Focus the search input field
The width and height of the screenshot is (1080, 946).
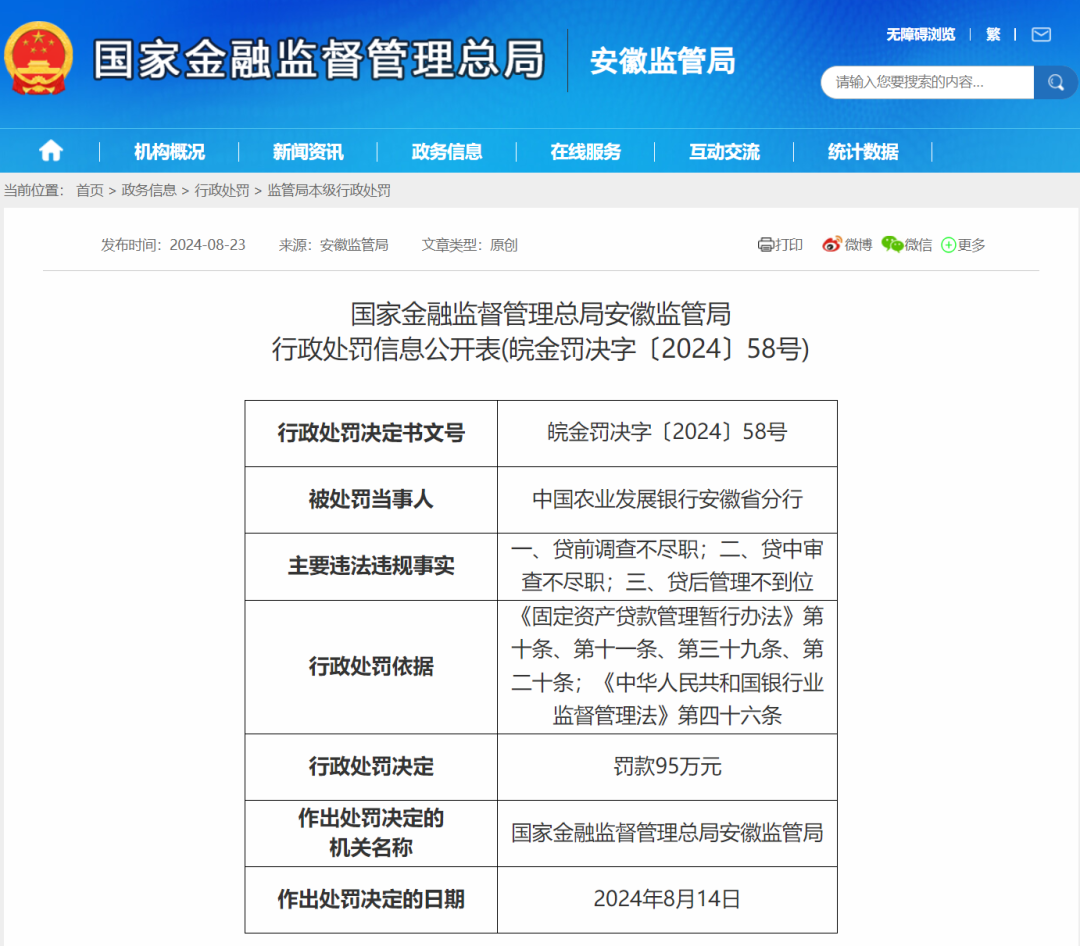pyautogui.click(x=928, y=83)
